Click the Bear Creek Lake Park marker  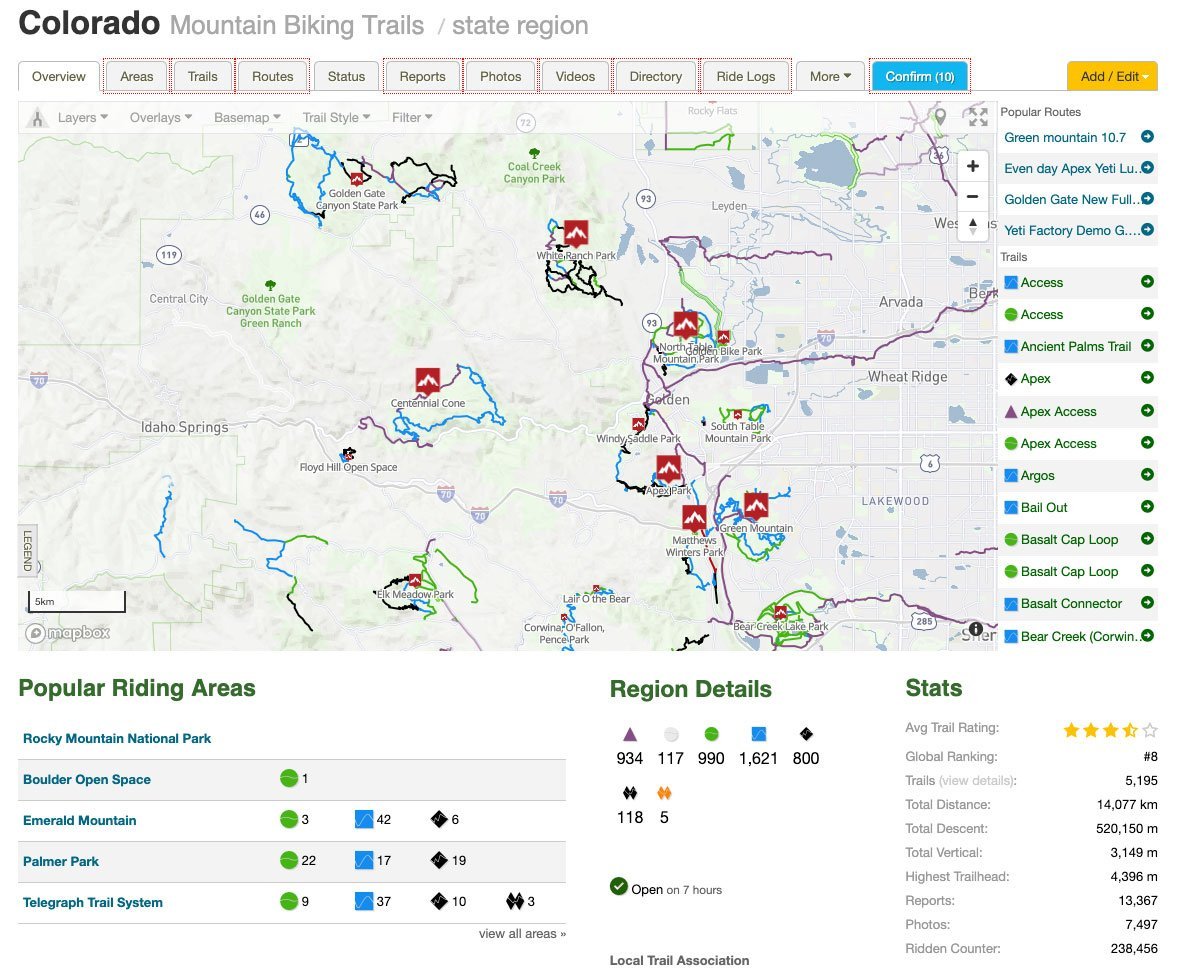[x=780, y=612]
